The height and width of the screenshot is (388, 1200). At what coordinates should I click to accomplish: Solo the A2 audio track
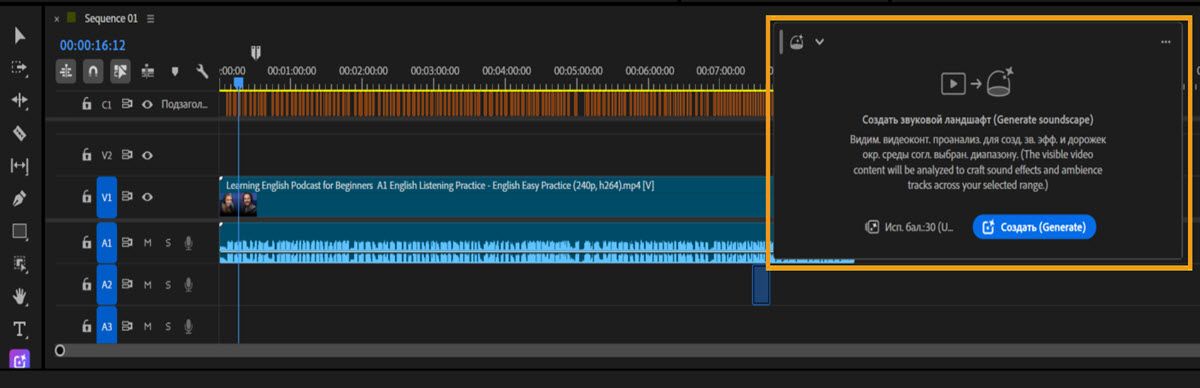(168, 285)
